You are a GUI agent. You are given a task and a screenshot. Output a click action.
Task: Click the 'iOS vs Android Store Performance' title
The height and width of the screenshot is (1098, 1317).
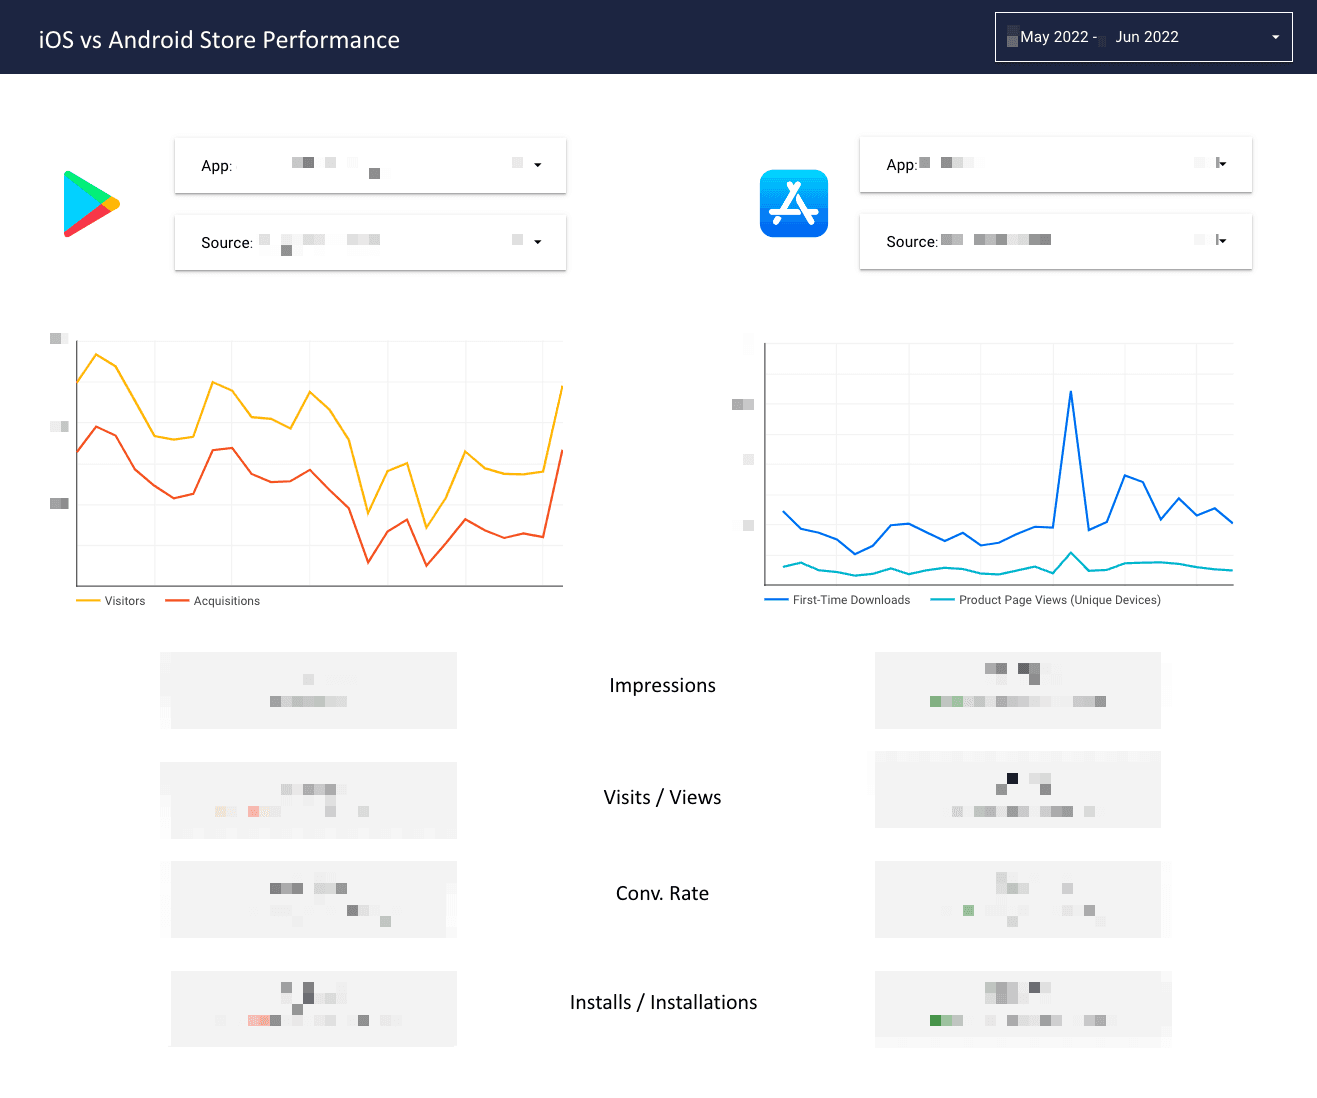tap(219, 40)
